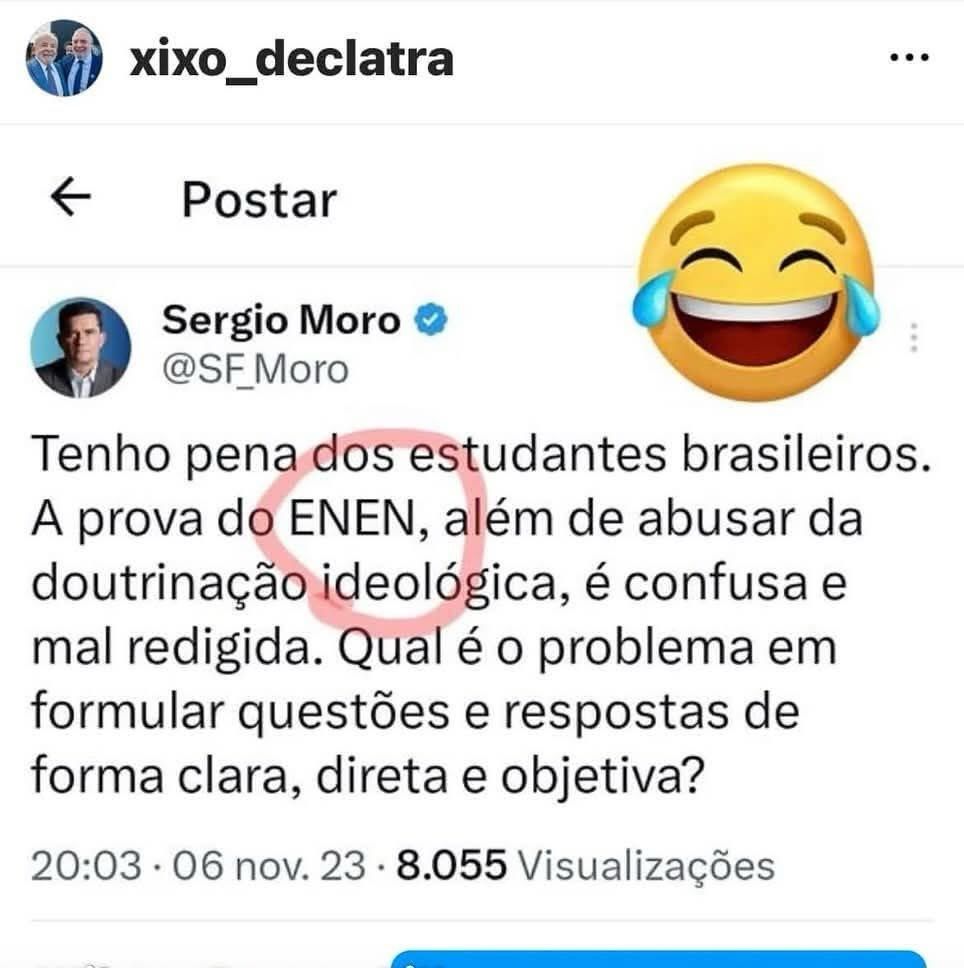Click the tweet's last line ending objetiva?
The image size is (964, 968).
368,775
